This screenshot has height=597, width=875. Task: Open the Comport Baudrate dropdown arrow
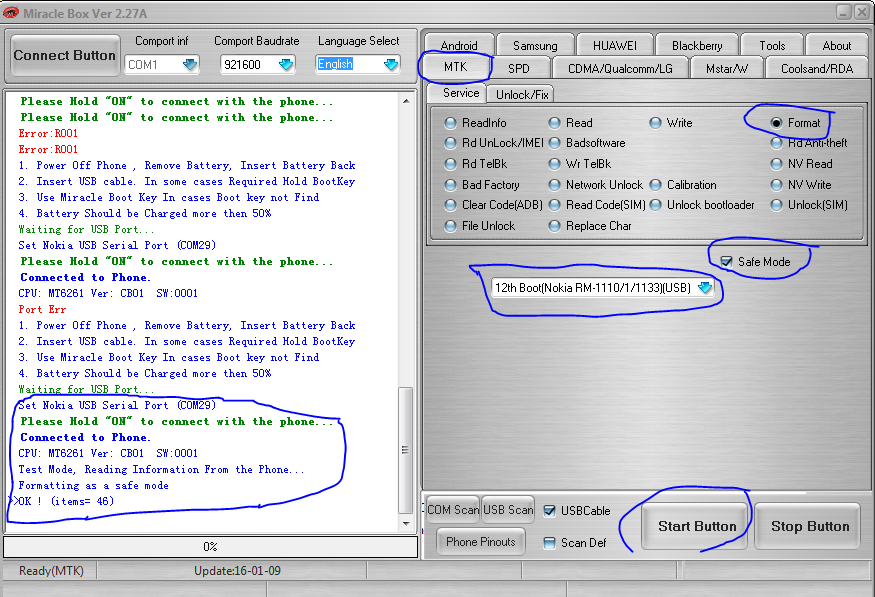286,64
